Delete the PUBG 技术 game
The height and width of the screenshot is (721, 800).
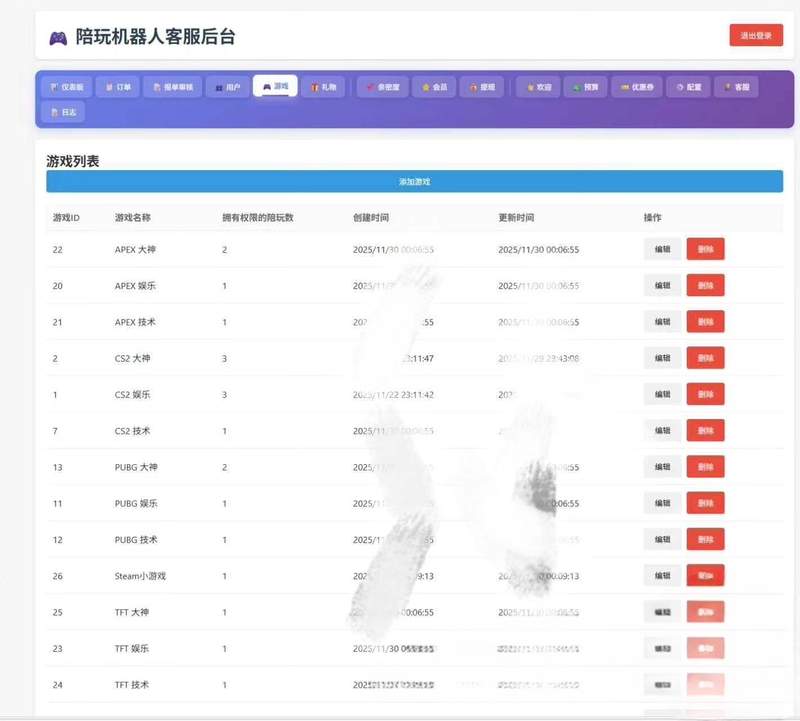(705, 539)
